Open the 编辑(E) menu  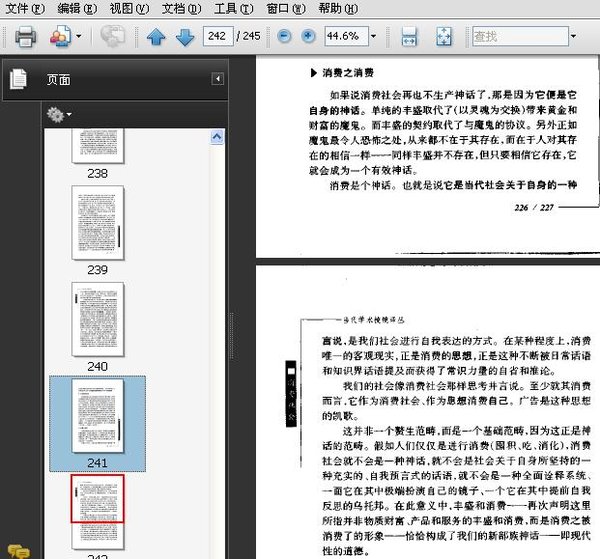coord(77,8)
